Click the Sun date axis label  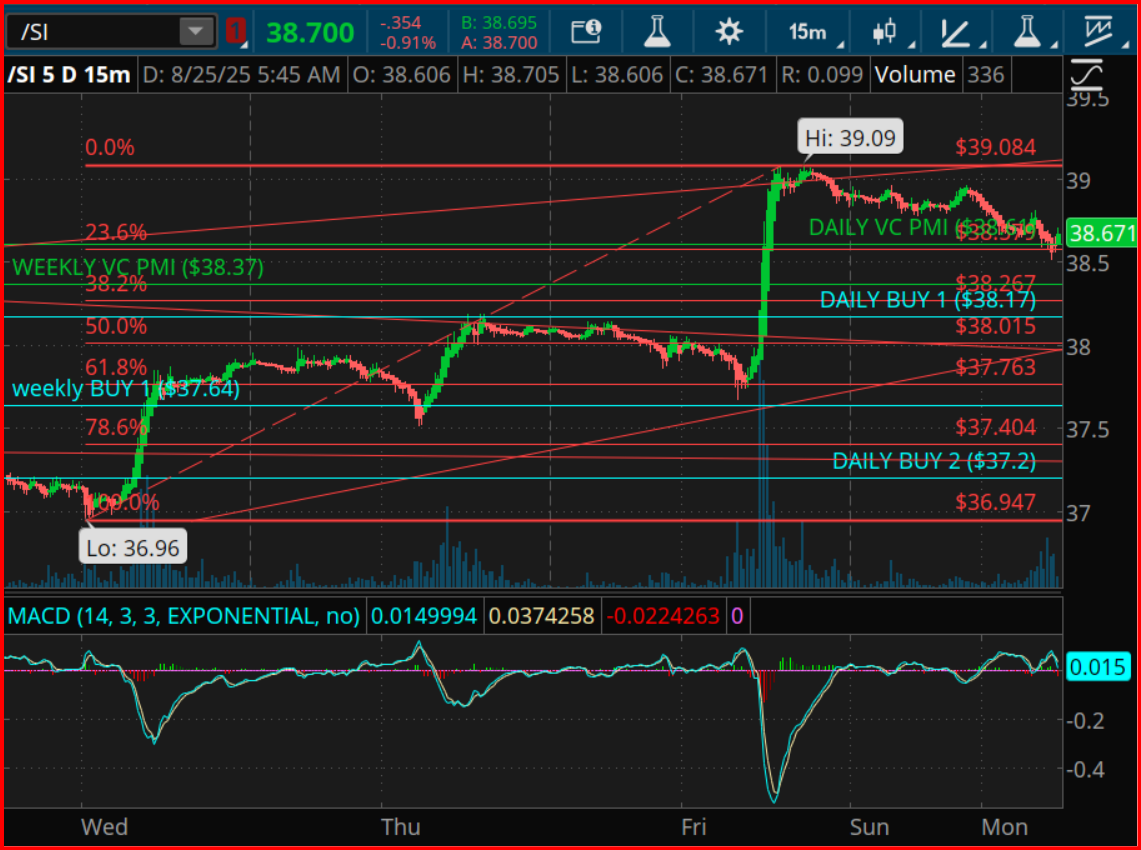coord(870,827)
